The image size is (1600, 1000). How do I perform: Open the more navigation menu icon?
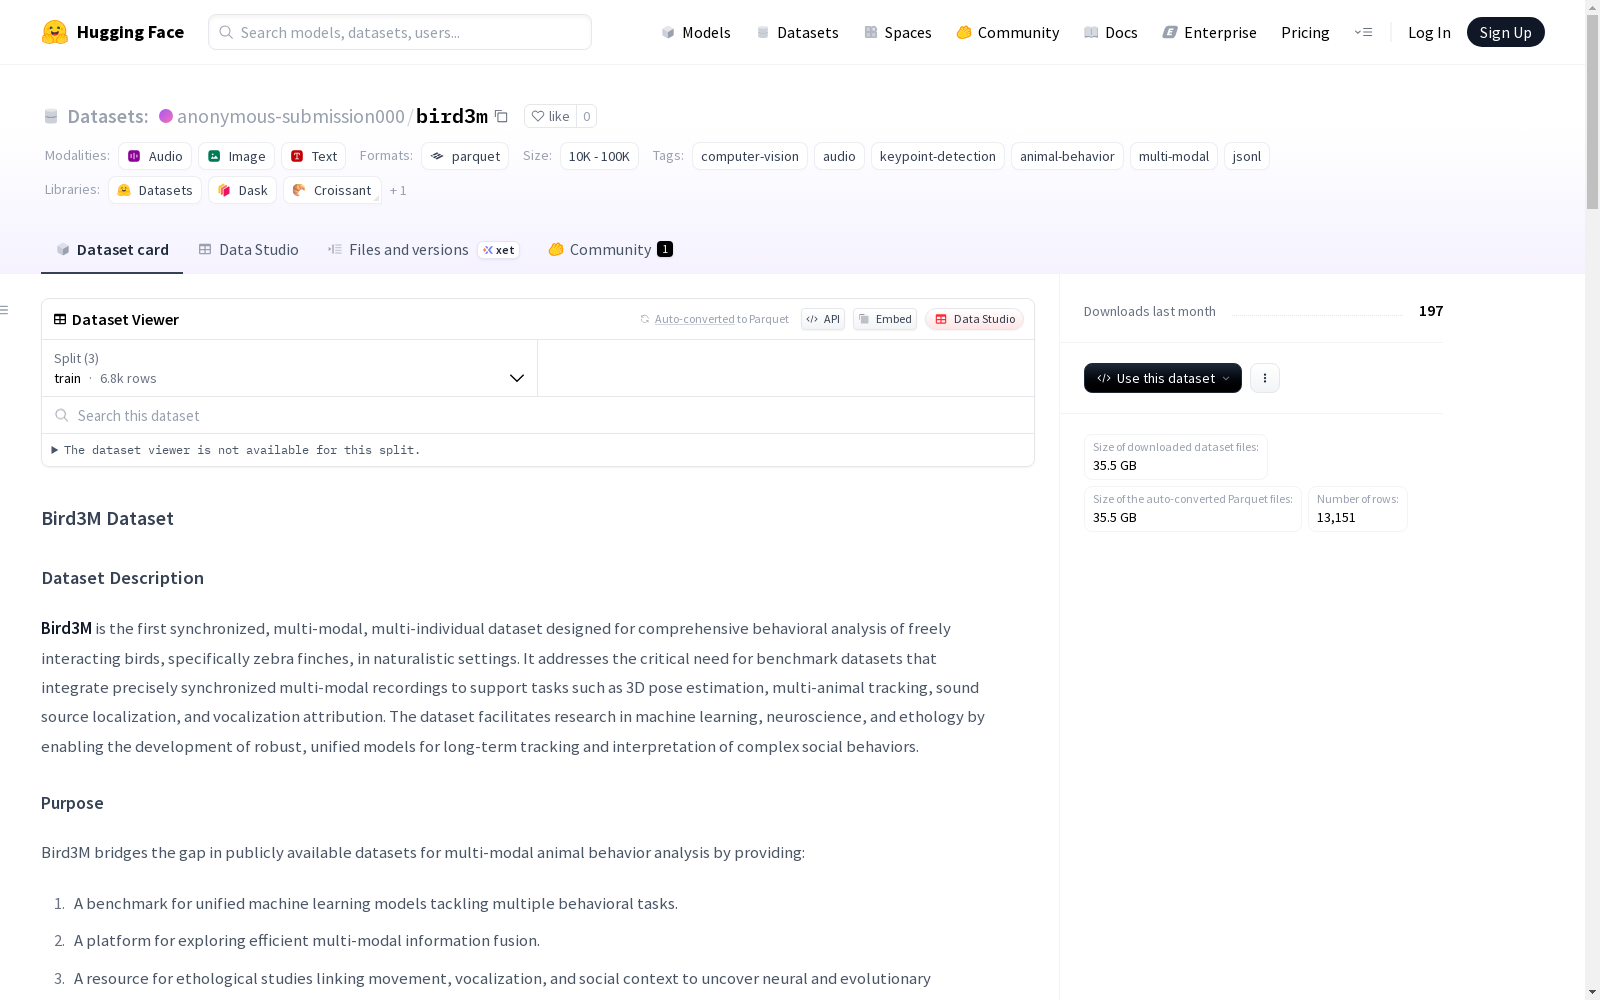click(1363, 32)
